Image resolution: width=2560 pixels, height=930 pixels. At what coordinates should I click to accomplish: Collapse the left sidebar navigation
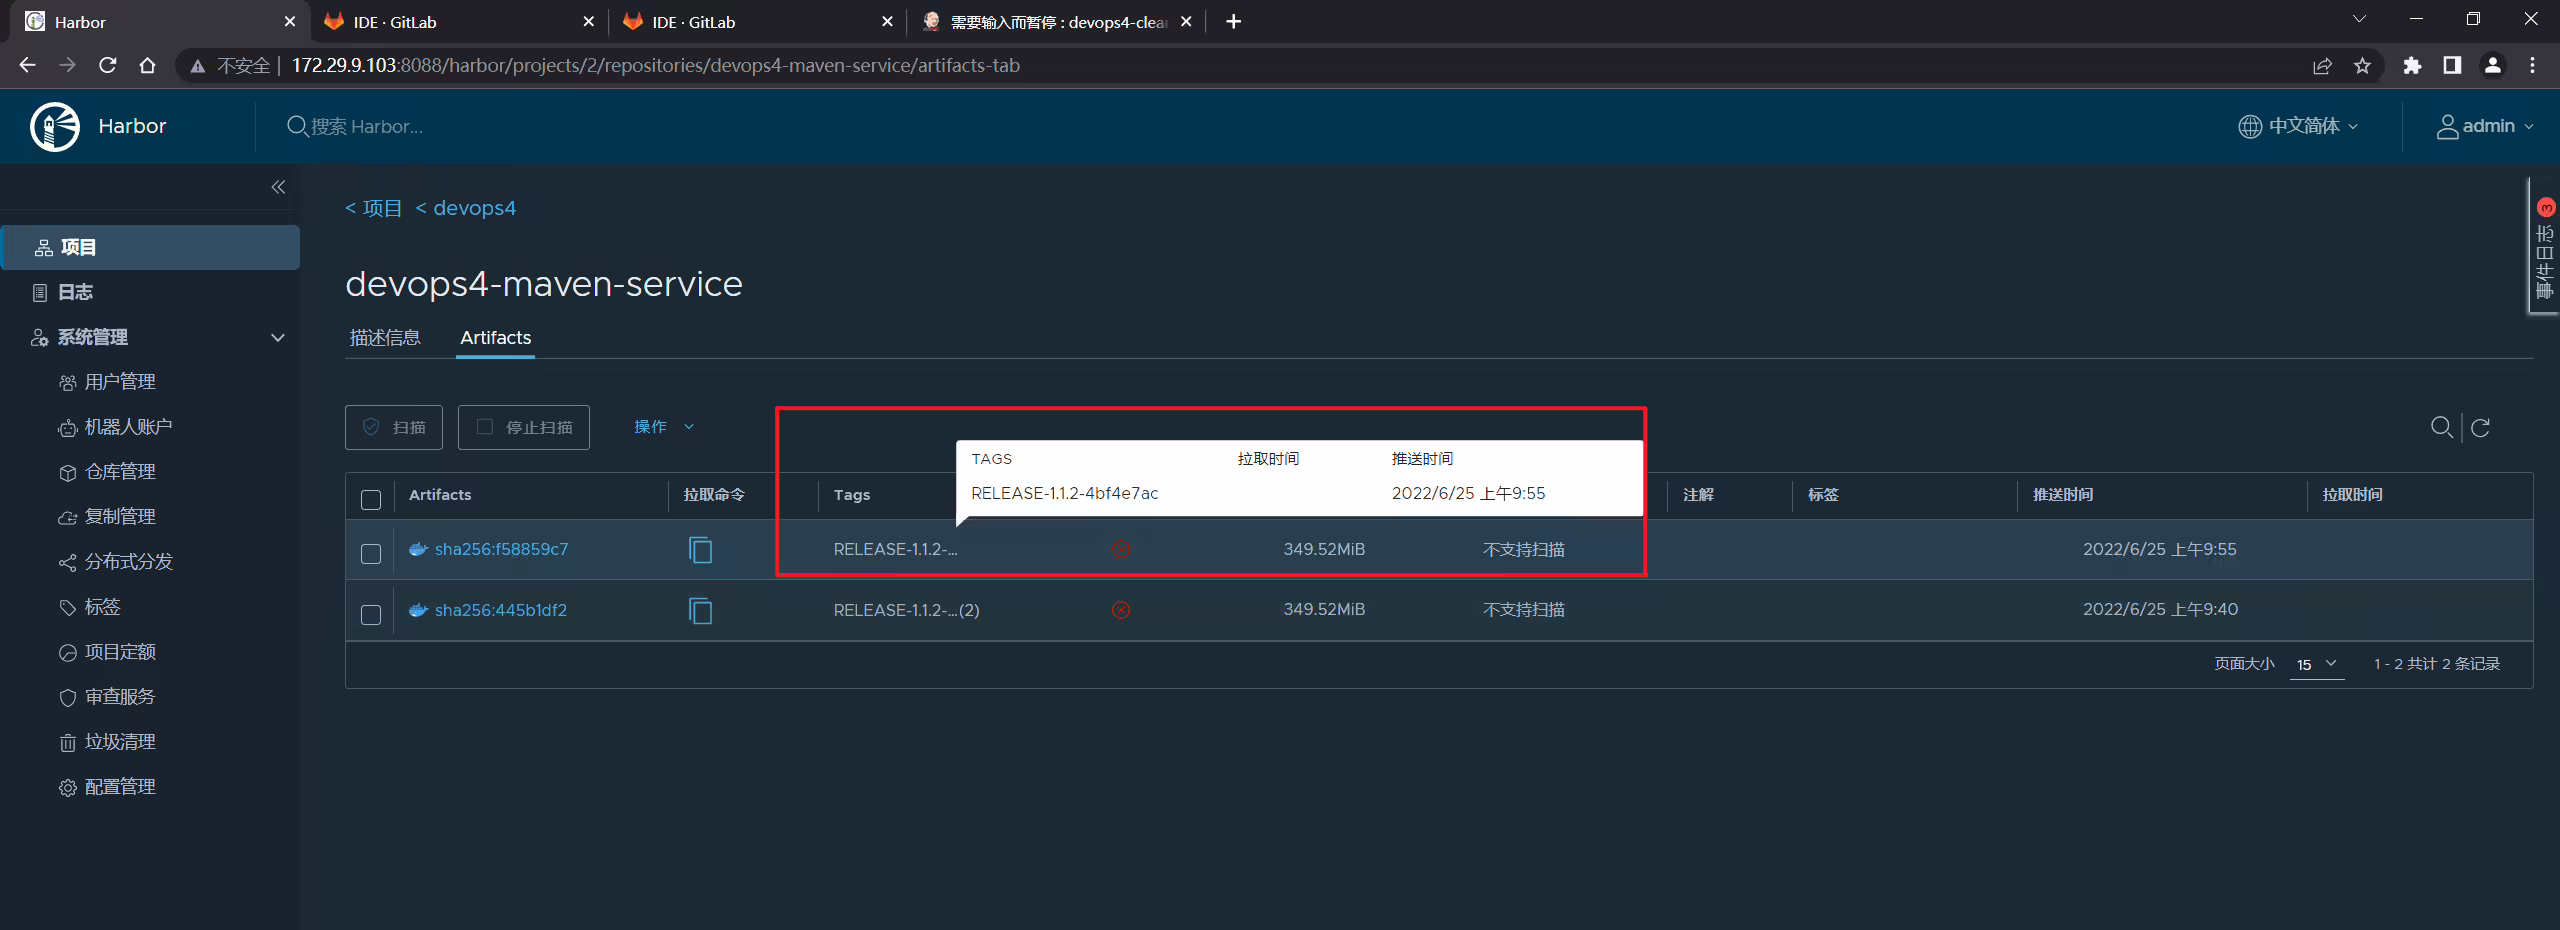pyautogui.click(x=278, y=187)
